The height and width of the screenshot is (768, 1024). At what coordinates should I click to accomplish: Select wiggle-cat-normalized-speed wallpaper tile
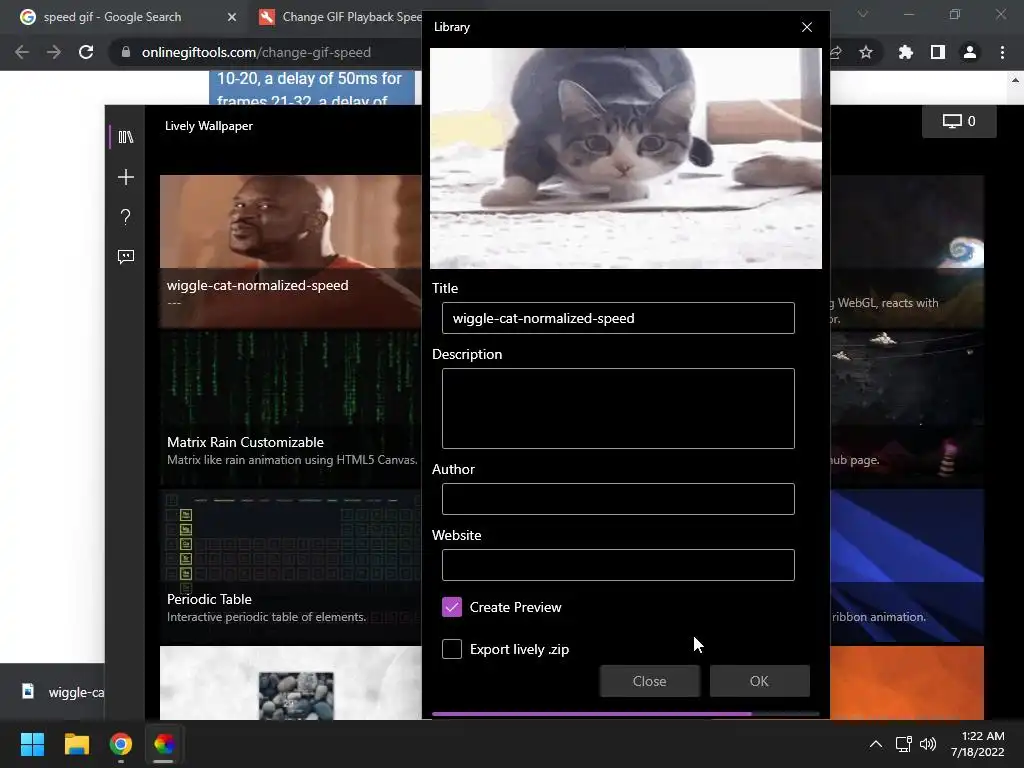[x=291, y=251]
